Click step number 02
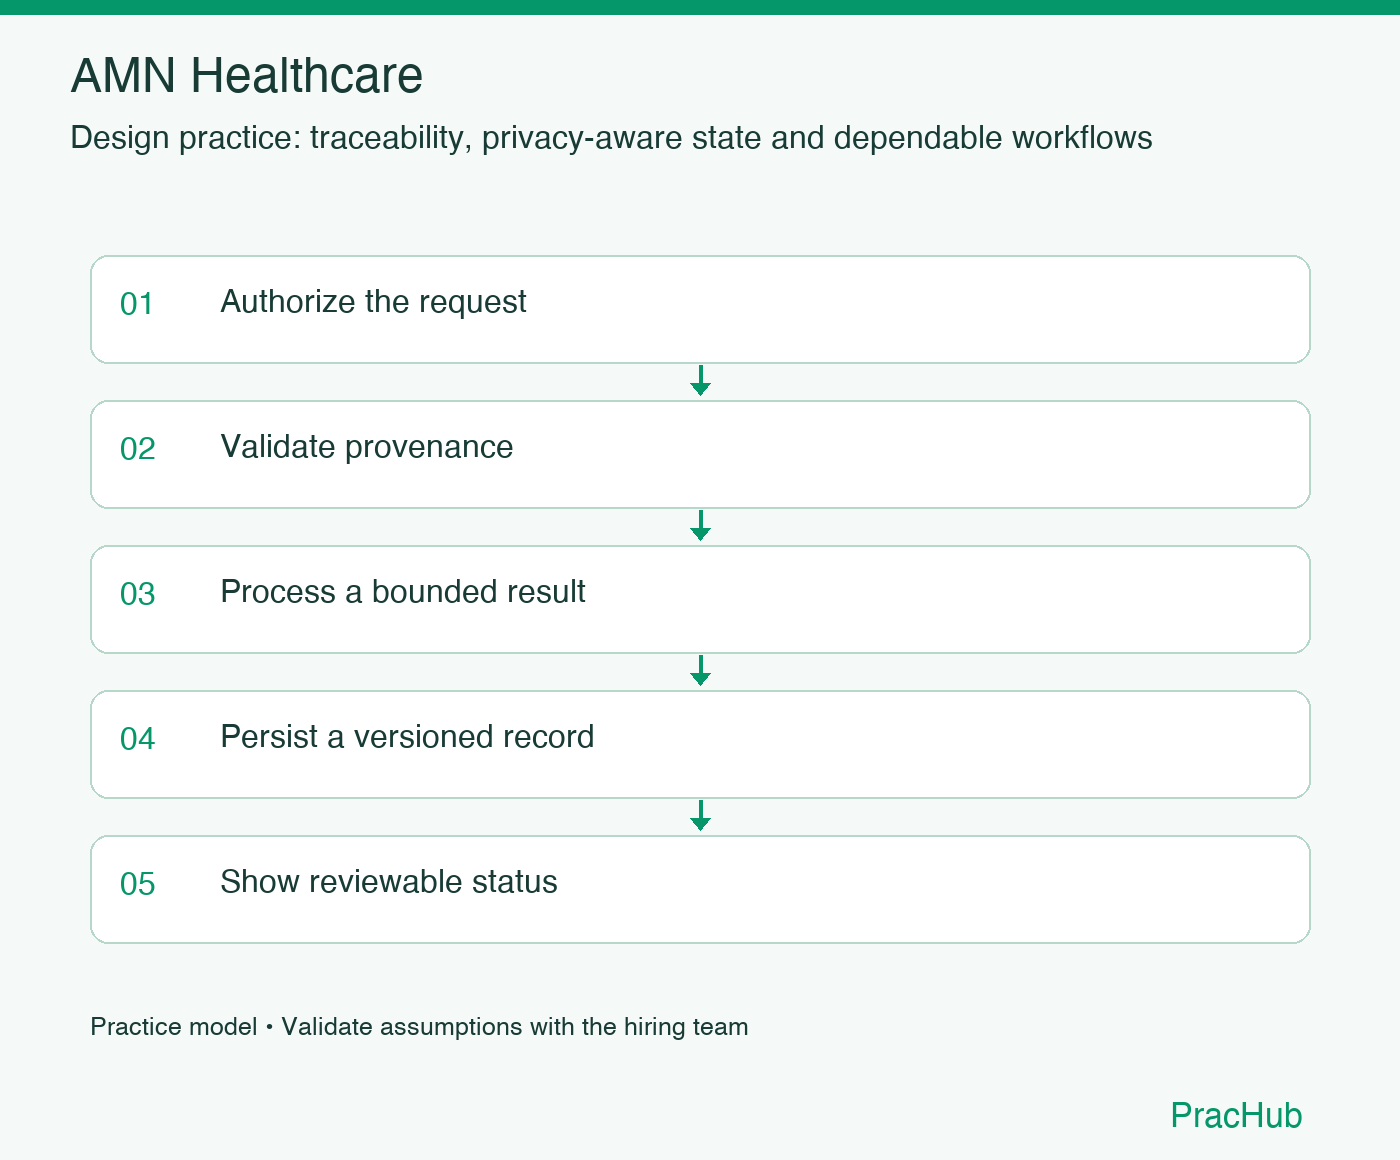 [138, 449]
